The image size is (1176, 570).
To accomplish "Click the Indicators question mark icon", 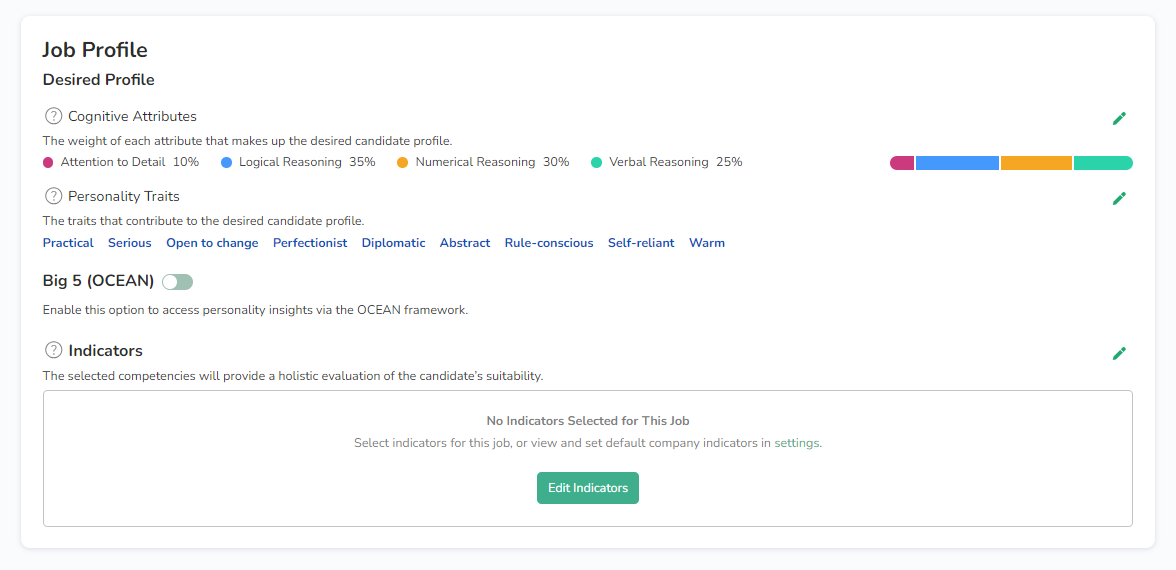I will pyautogui.click(x=54, y=350).
